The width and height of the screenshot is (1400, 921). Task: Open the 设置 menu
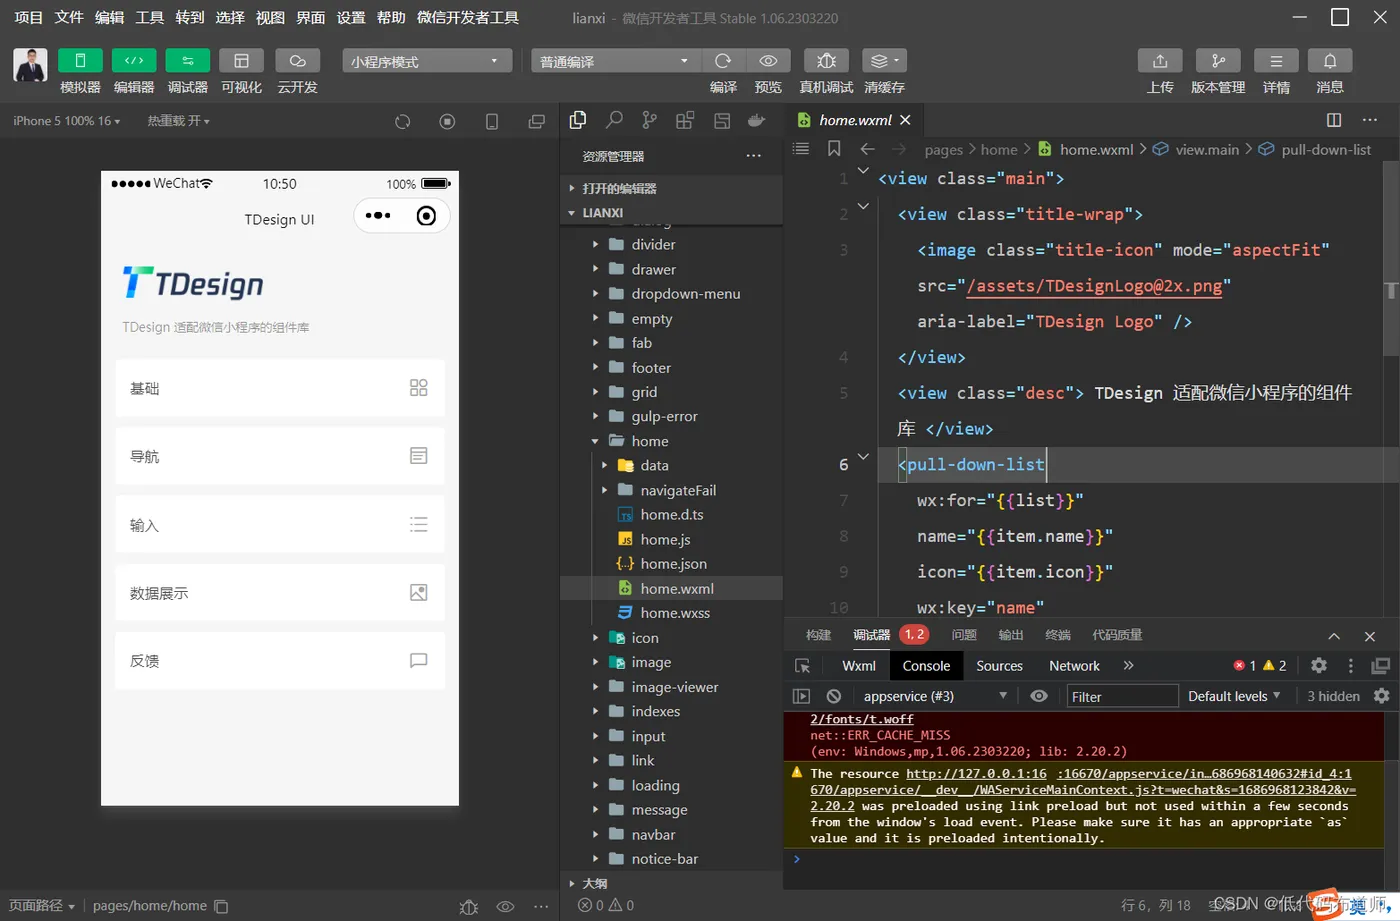pos(350,17)
